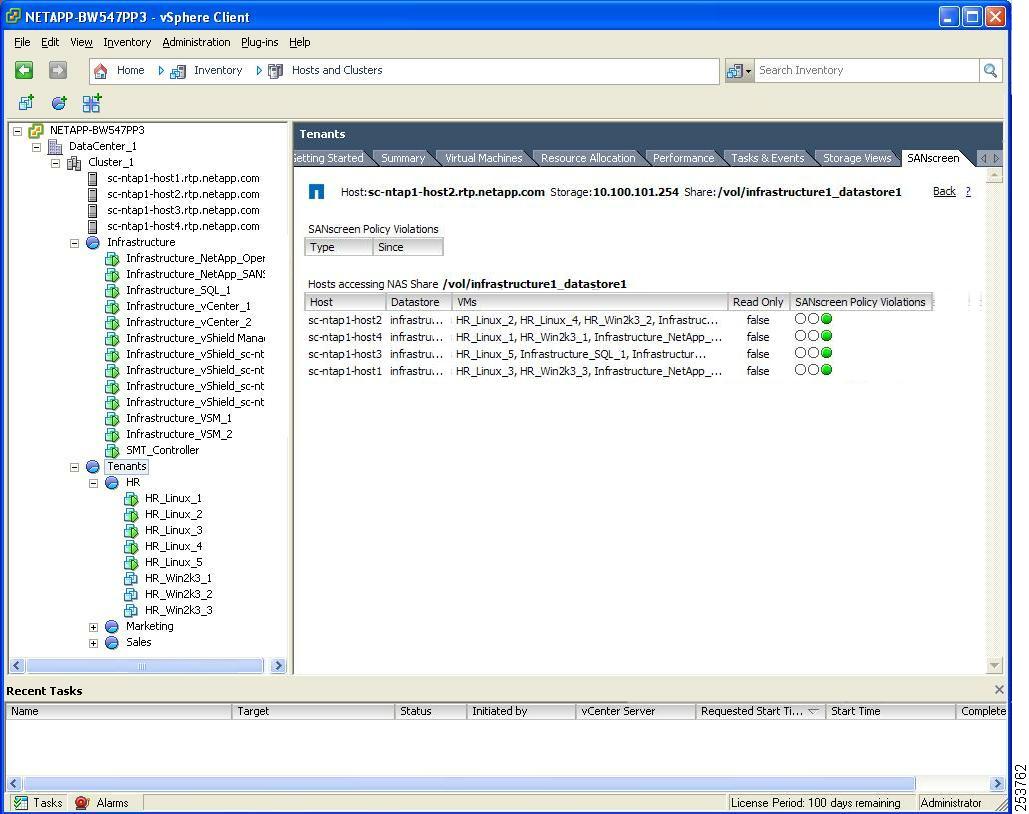Click inside the Search Inventory field
1029x814 pixels.
pos(866,70)
